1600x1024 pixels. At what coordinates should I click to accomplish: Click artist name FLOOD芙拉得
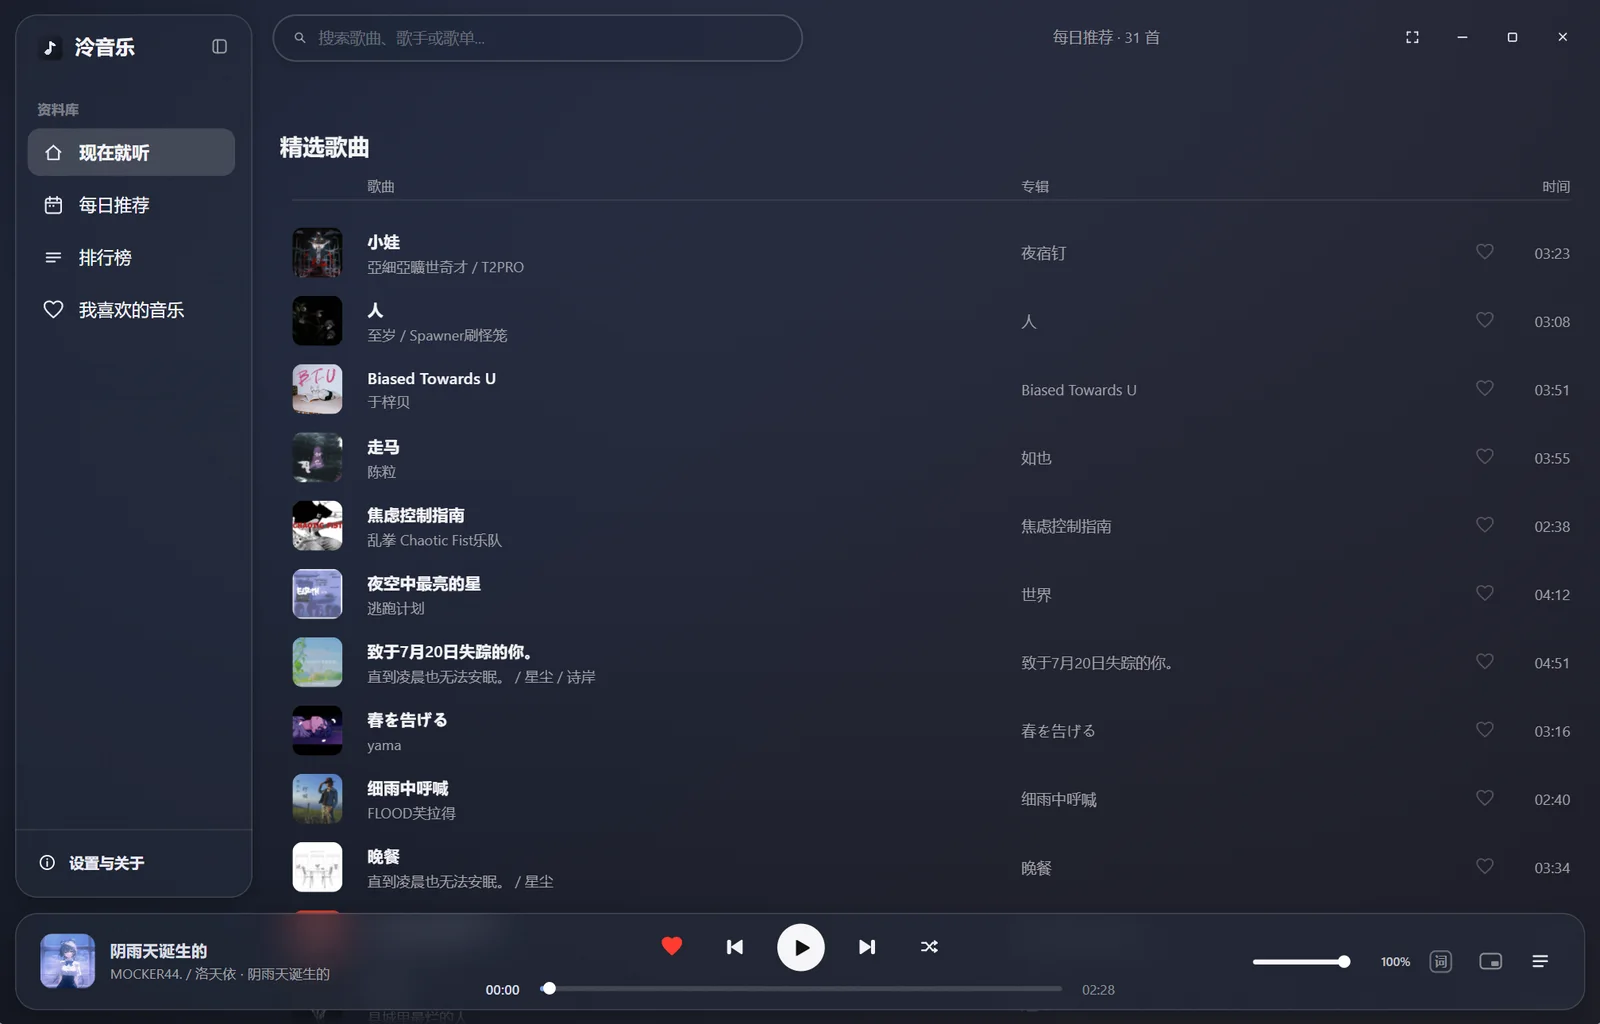(411, 813)
